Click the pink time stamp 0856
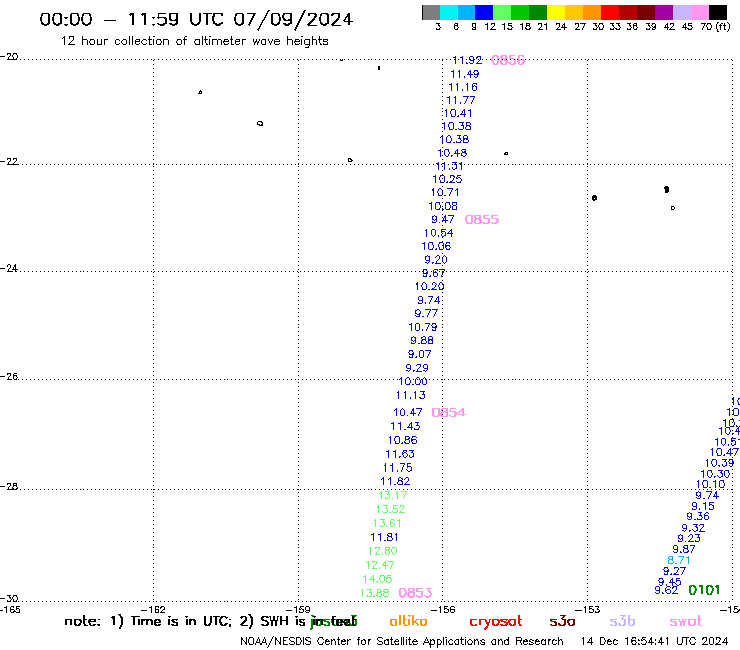Image resolution: width=740 pixels, height=650 pixels. [x=508, y=60]
